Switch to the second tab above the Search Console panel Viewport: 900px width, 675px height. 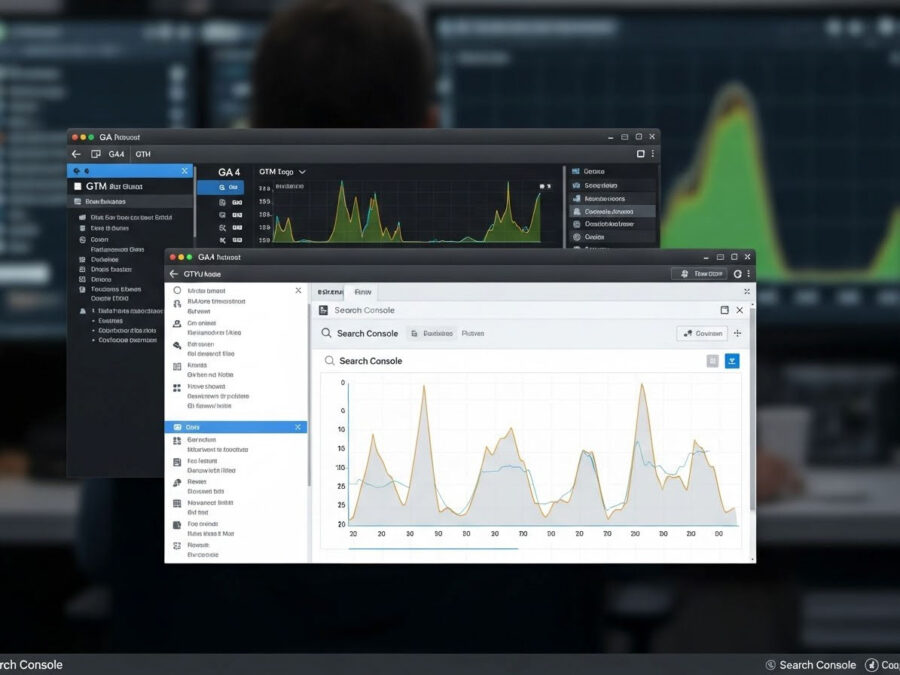click(363, 292)
